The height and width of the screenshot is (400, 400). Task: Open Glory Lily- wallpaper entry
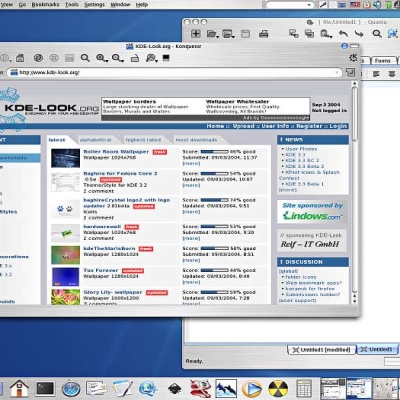113,292
